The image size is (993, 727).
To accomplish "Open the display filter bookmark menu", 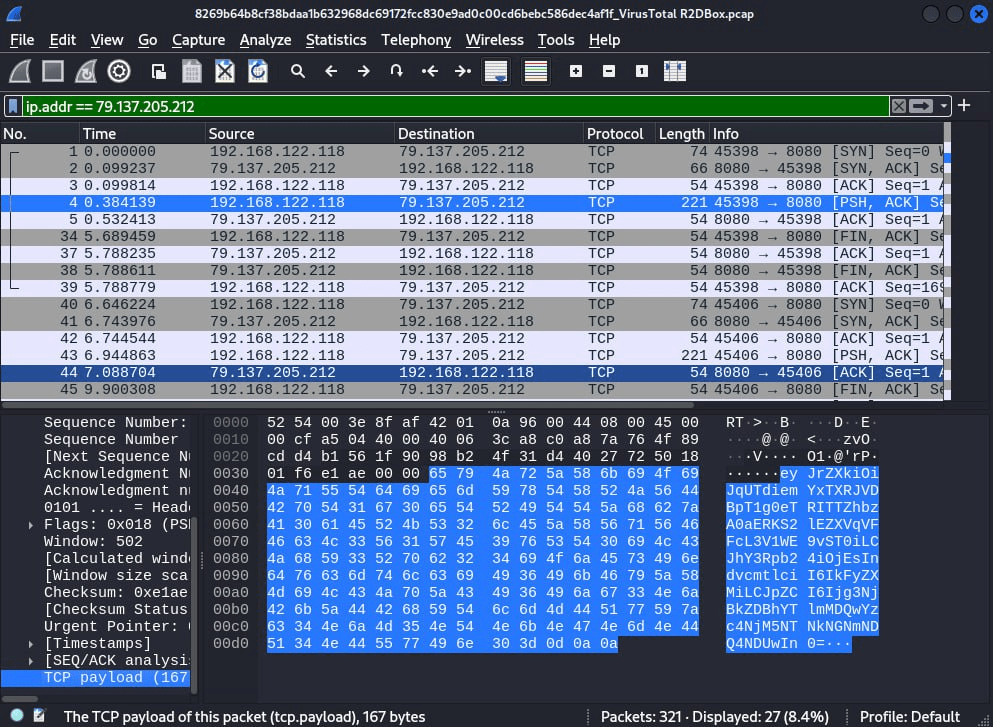I will (x=13, y=106).
